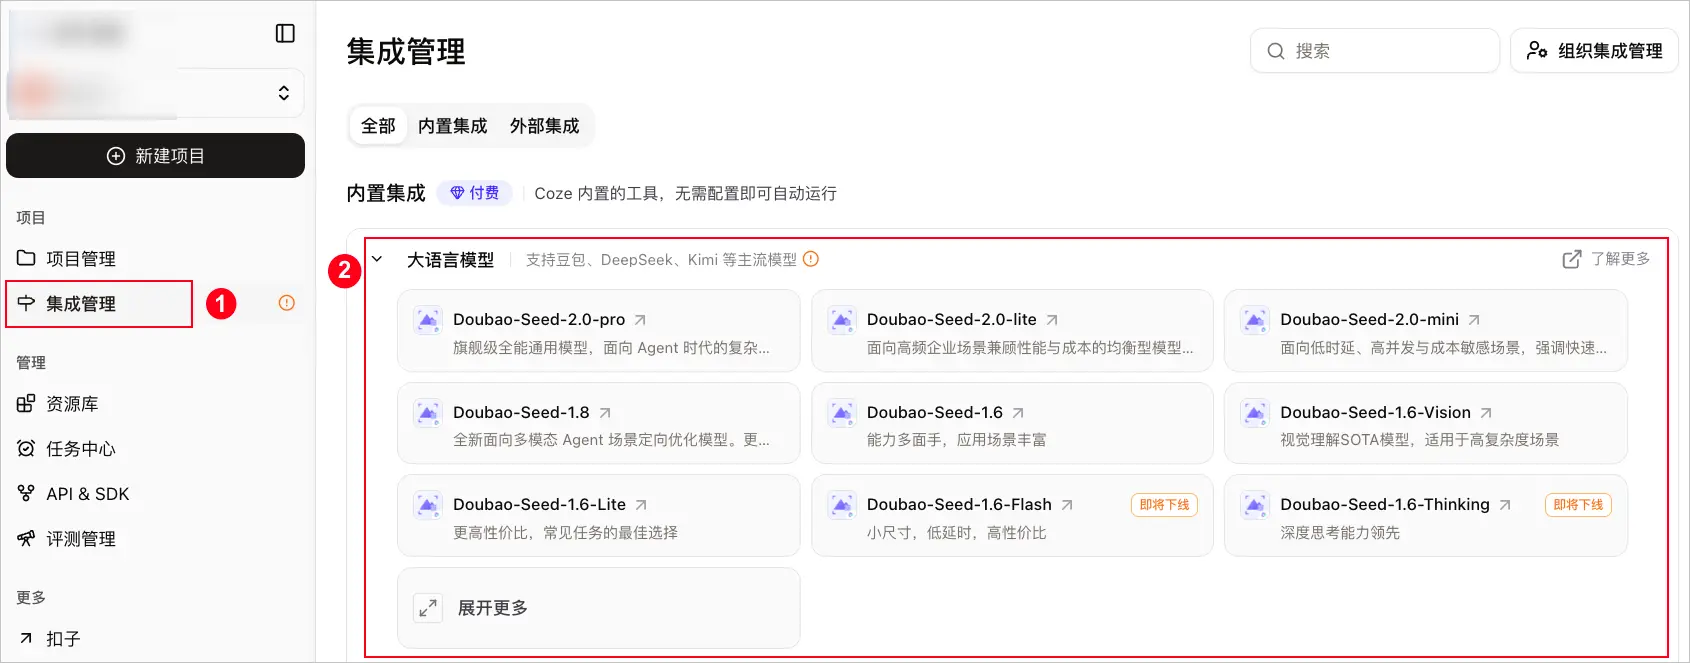Click the expand arrows icon in 展开更多
The image size is (1690, 663).
pos(428,608)
